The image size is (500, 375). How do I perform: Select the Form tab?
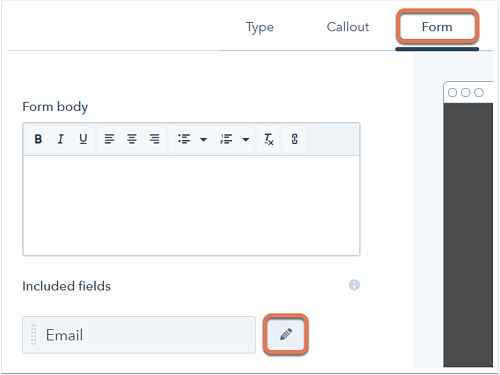(x=437, y=27)
